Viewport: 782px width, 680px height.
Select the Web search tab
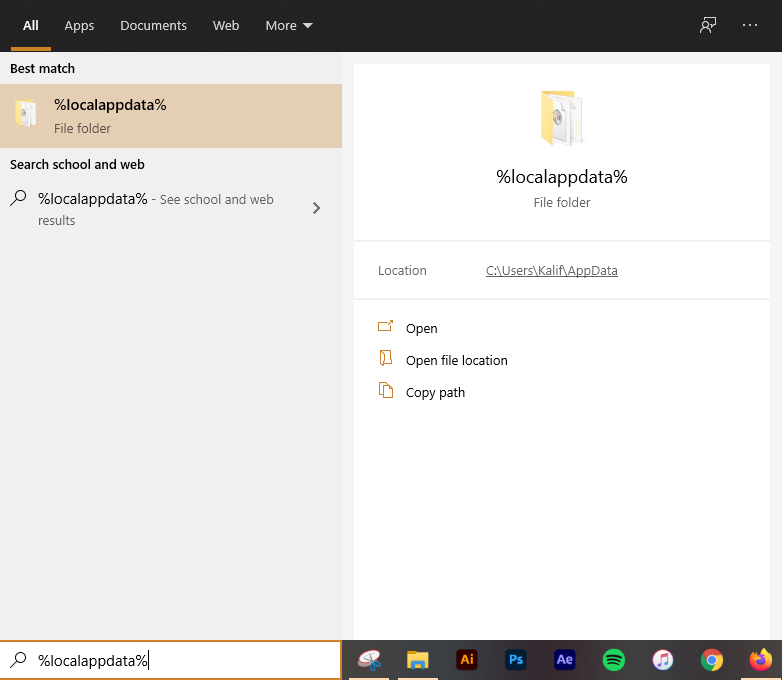226,26
